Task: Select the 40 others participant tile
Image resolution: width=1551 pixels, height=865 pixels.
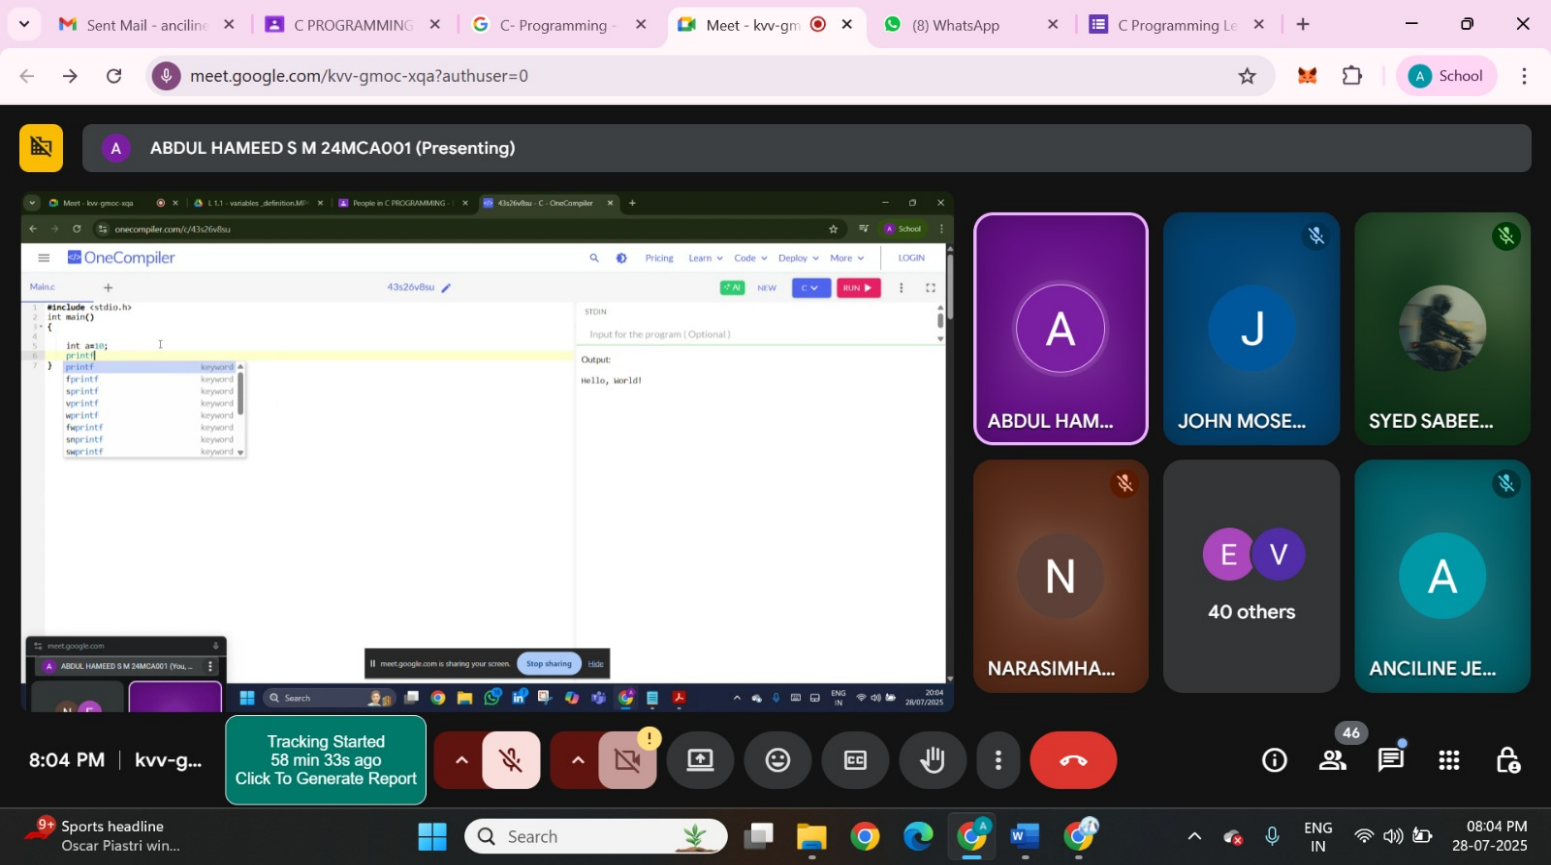Action: tap(1251, 576)
